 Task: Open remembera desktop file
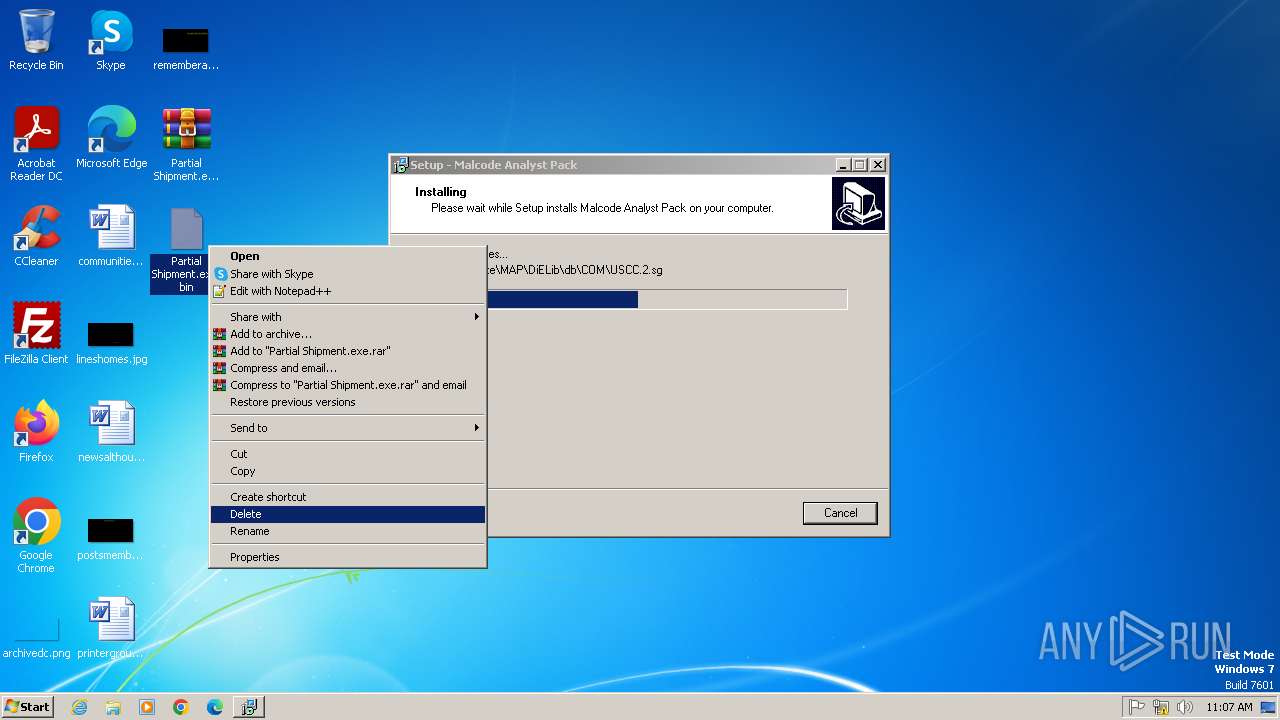pyautogui.click(x=186, y=47)
